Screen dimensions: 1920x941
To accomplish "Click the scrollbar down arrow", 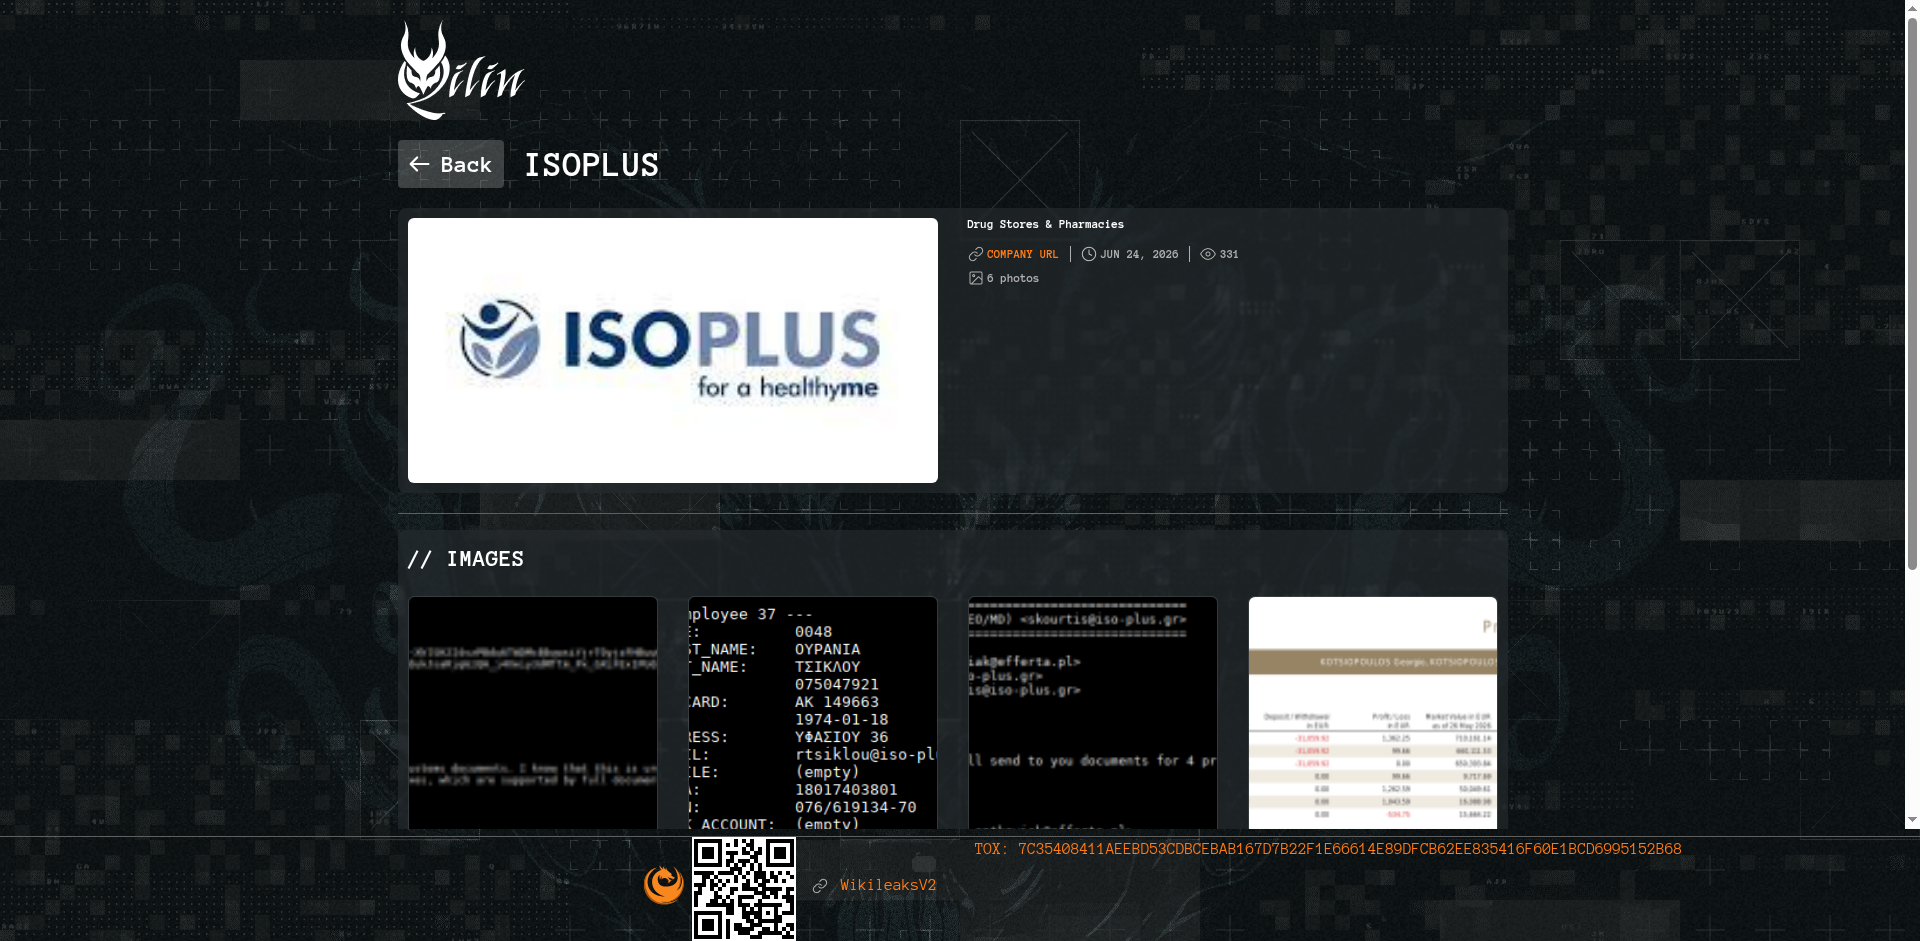I will pyautogui.click(x=1912, y=820).
